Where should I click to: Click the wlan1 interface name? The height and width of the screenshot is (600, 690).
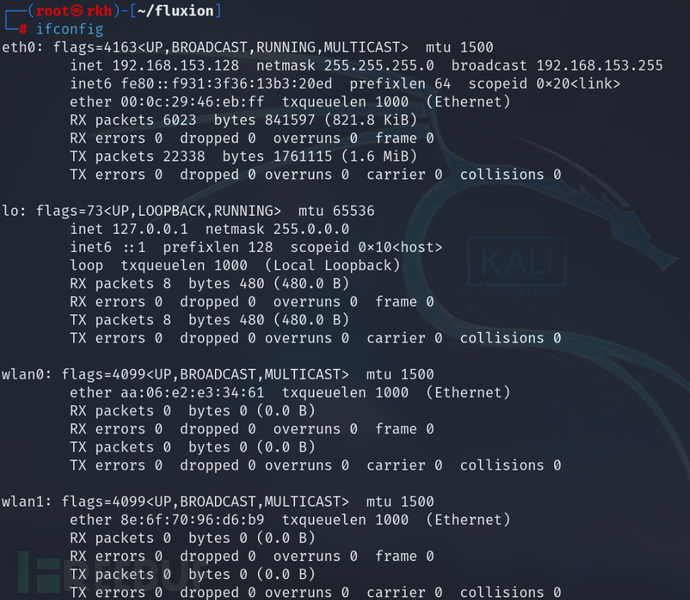[23, 501]
